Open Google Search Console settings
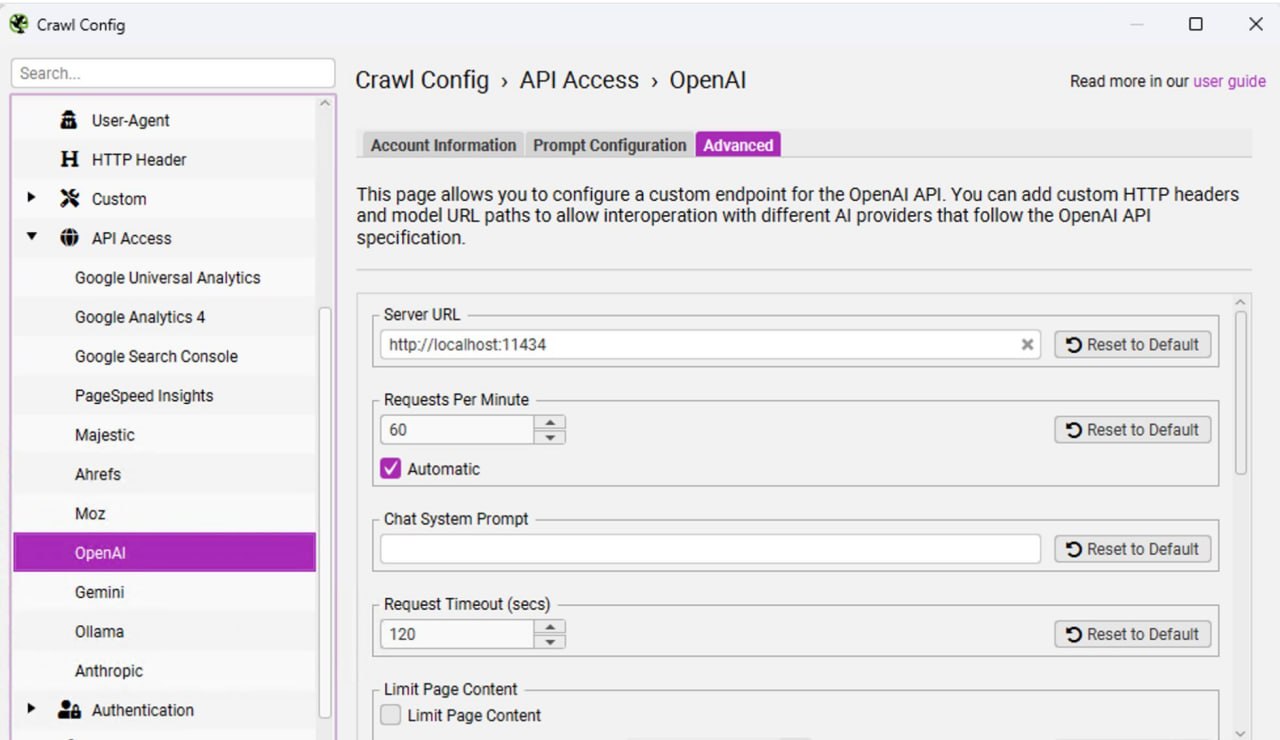The height and width of the screenshot is (740, 1280). tap(164, 356)
